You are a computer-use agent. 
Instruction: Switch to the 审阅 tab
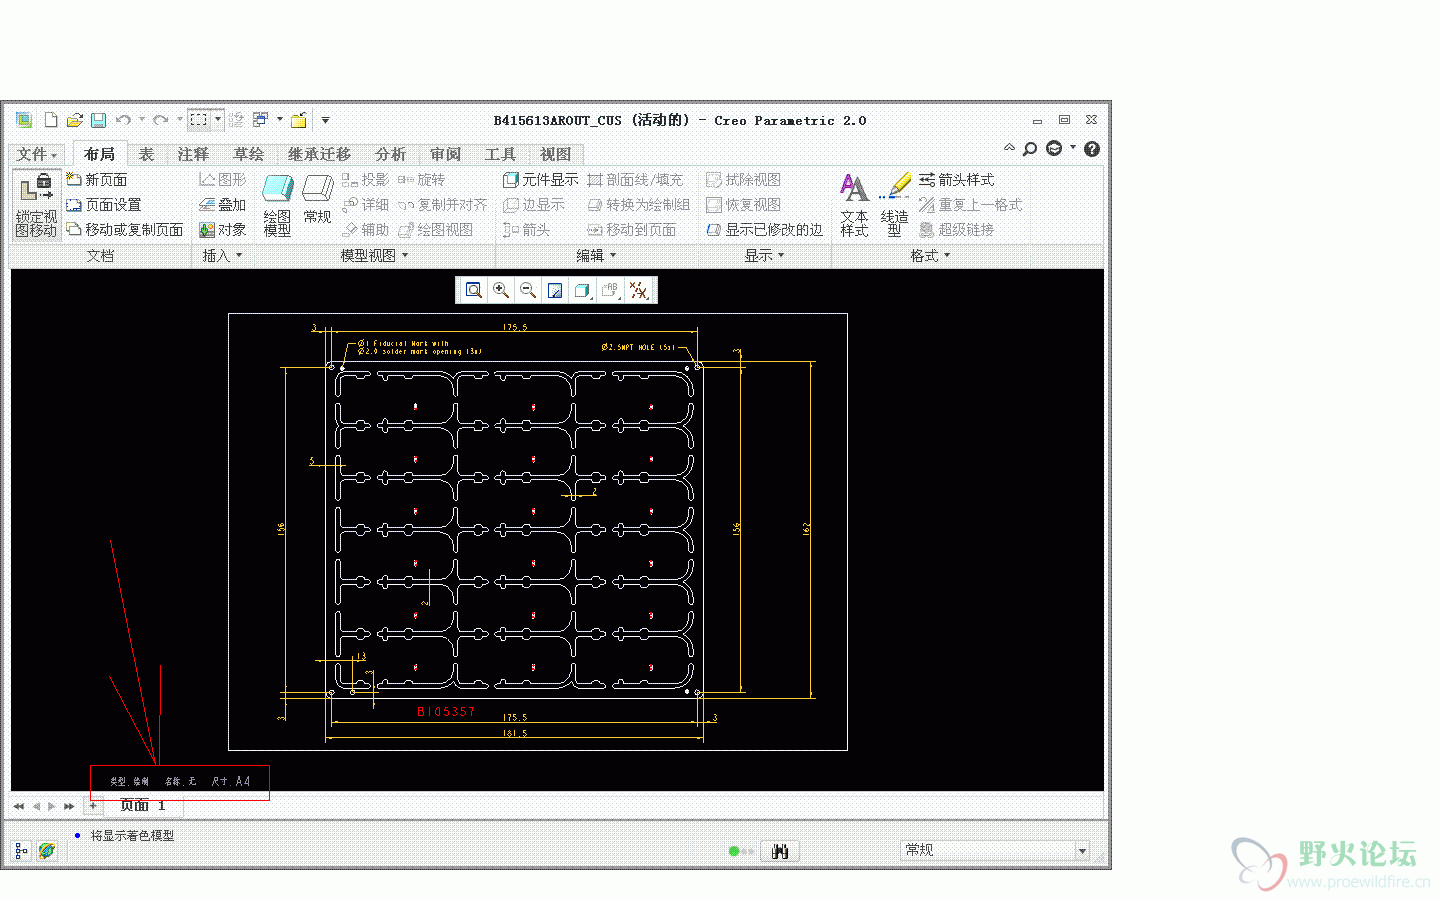(x=445, y=154)
